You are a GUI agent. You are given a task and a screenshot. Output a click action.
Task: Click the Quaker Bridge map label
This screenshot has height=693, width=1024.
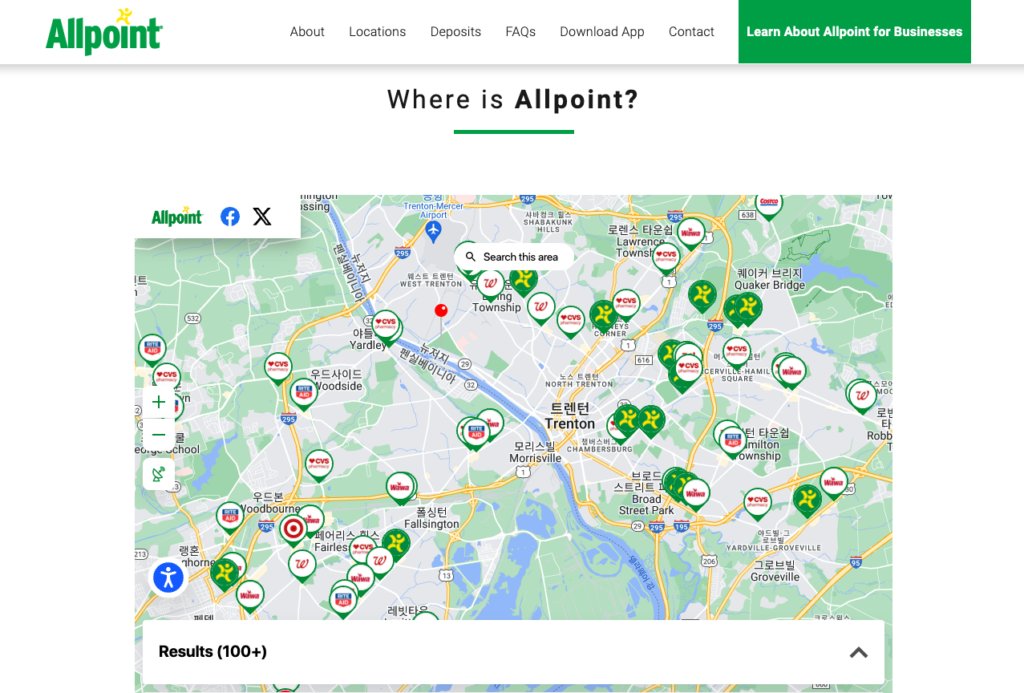[x=769, y=279]
